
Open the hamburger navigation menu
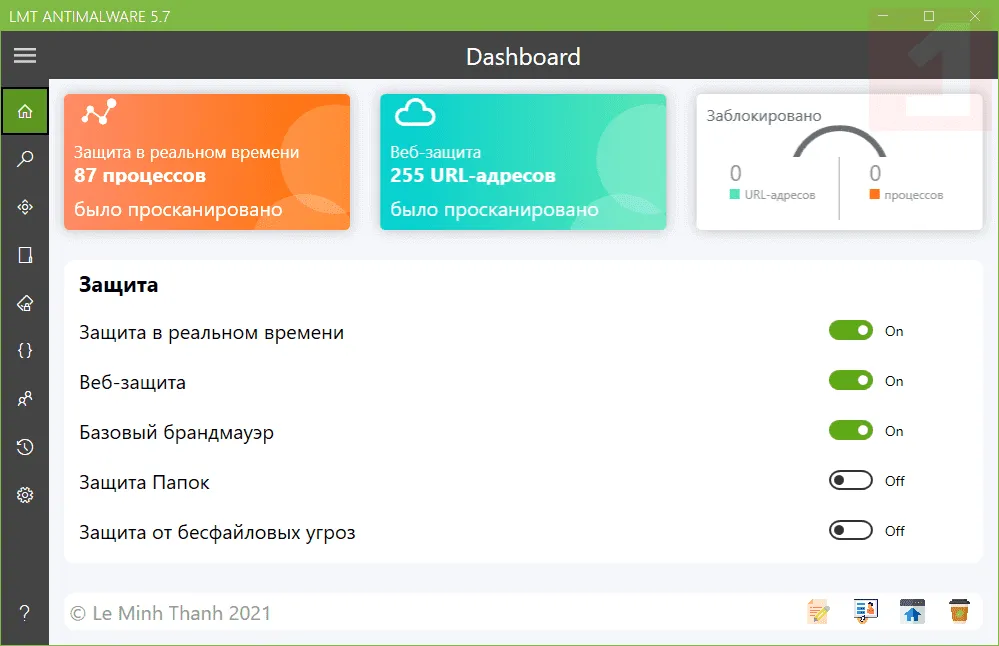tap(25, 55)
